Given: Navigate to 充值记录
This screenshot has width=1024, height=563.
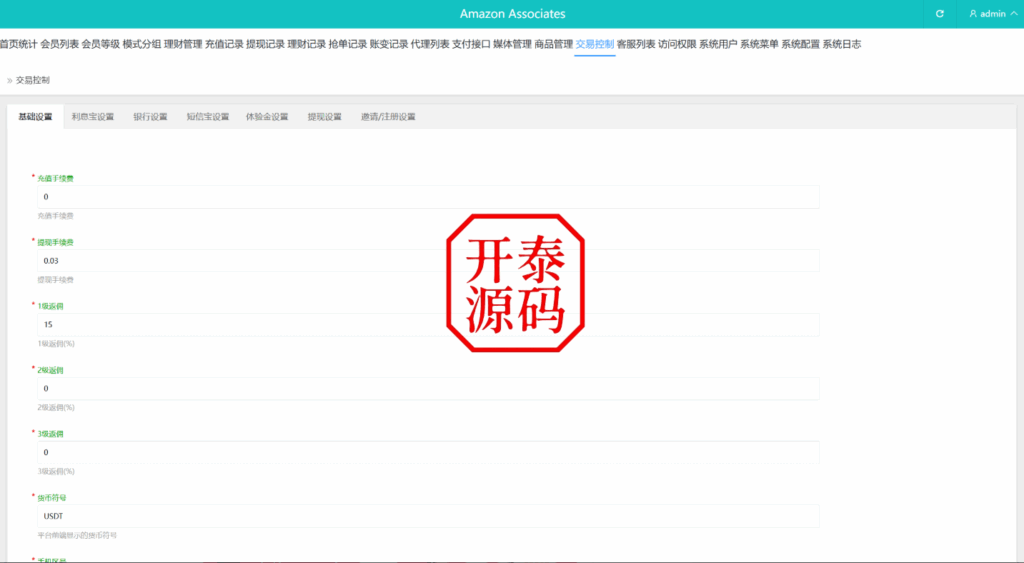Looking at the screenshot, I should [224, 44].
